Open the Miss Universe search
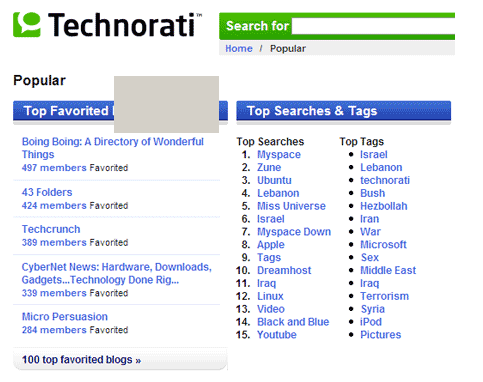This screenshot has height=382, width=483. click(x=291, y=206)
